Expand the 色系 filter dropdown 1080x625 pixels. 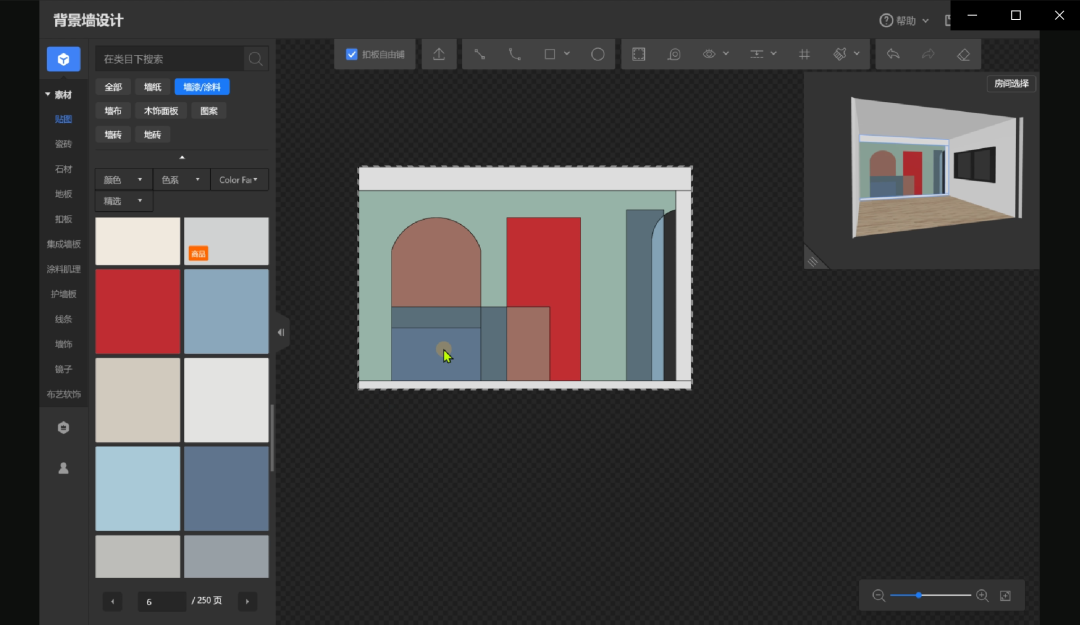[x=181, y=180]
